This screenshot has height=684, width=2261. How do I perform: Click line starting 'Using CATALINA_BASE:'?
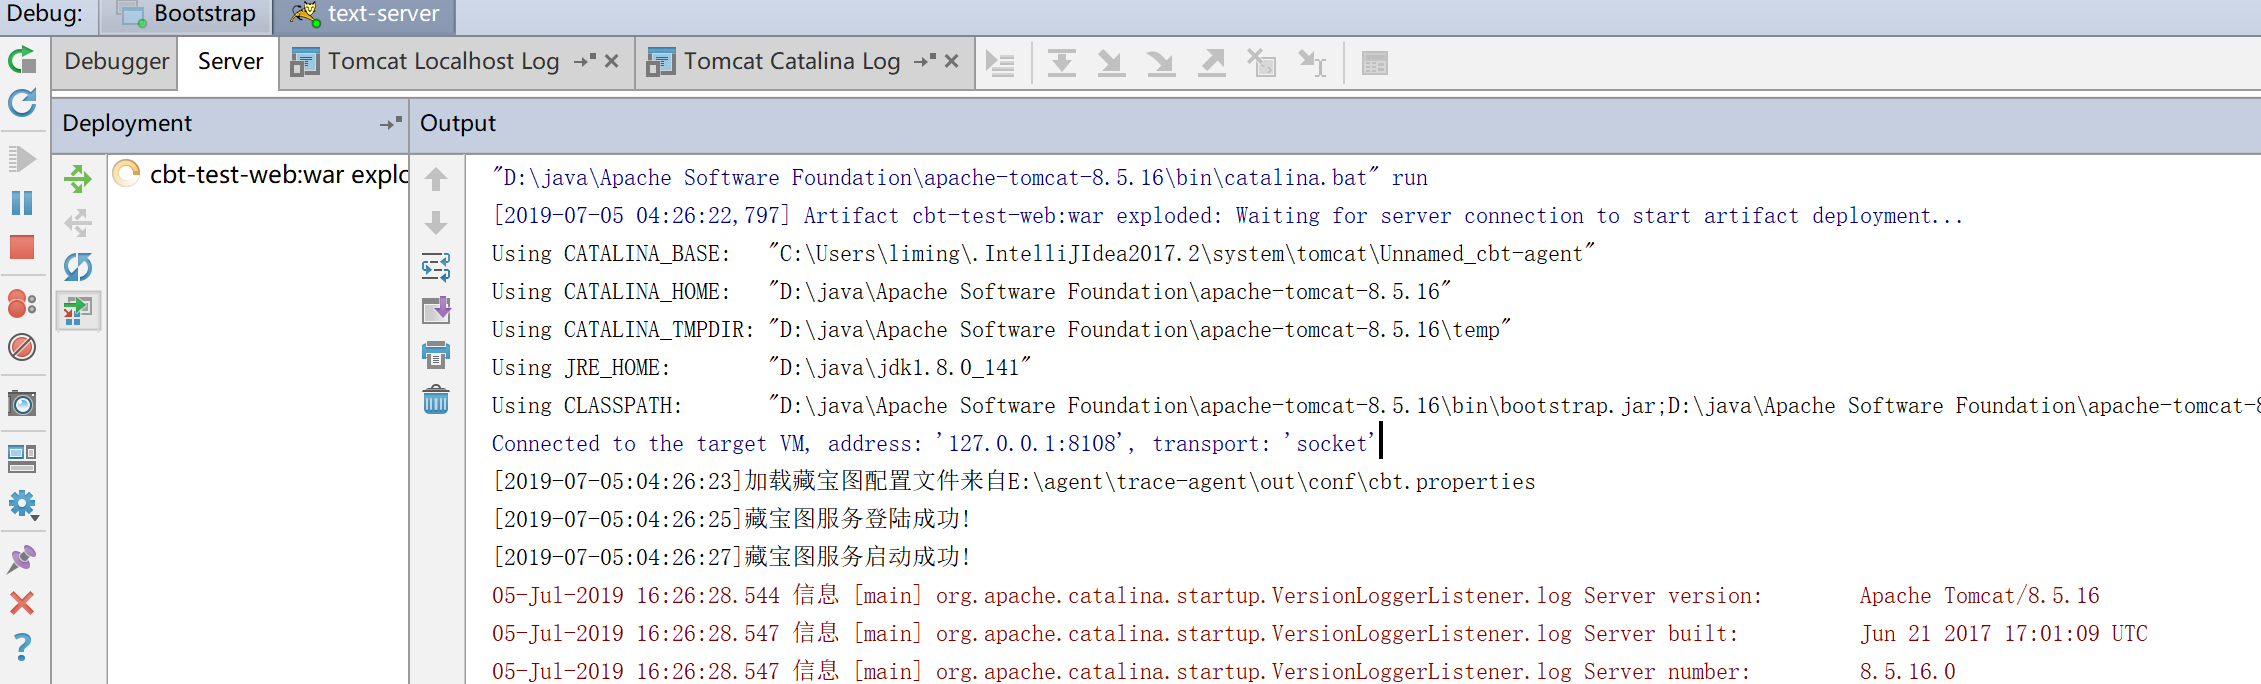point(1043,254)
